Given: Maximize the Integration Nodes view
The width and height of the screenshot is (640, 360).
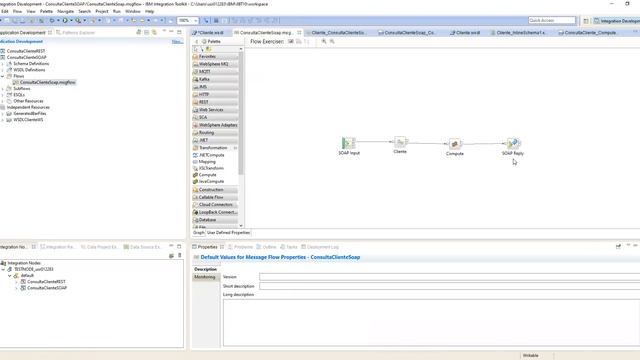Looking at the screenshot, I should tap(179, 247).
